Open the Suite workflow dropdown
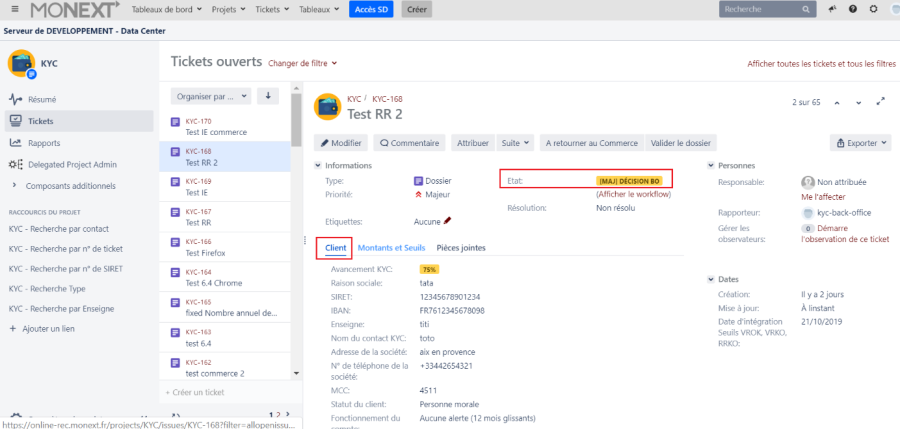This screenshot has width=900, height=429. [517, 143]
